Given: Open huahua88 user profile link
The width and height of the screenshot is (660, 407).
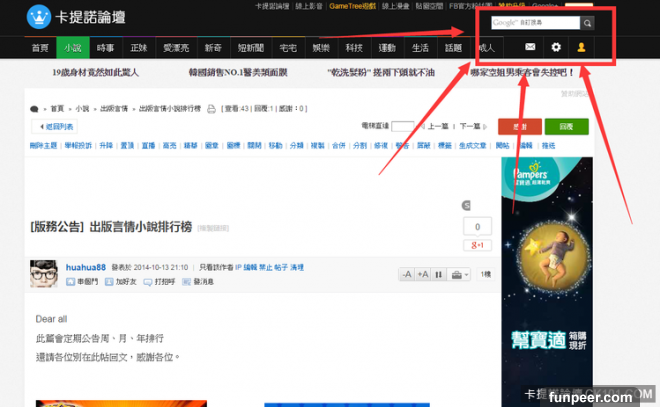Looking at the screenshot, I should coord(85,268).
